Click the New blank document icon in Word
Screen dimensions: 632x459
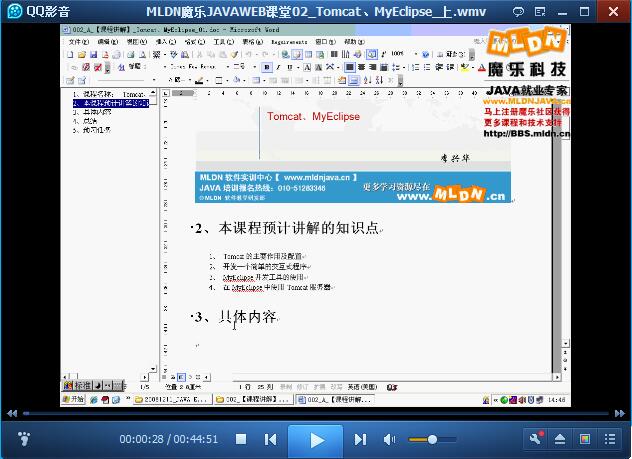pyautogui.click(x=70, y=54)
